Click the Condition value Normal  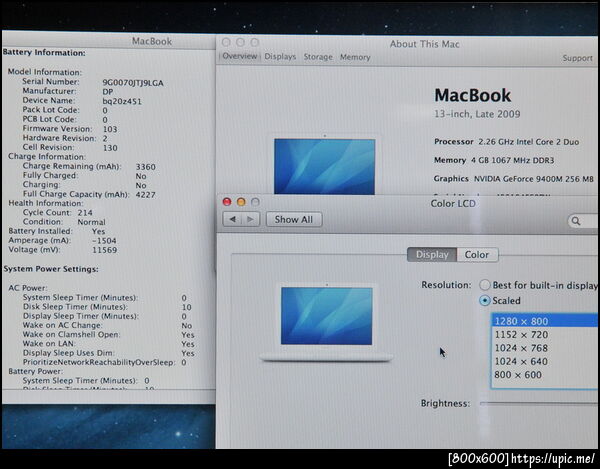[x=91, y=222]
